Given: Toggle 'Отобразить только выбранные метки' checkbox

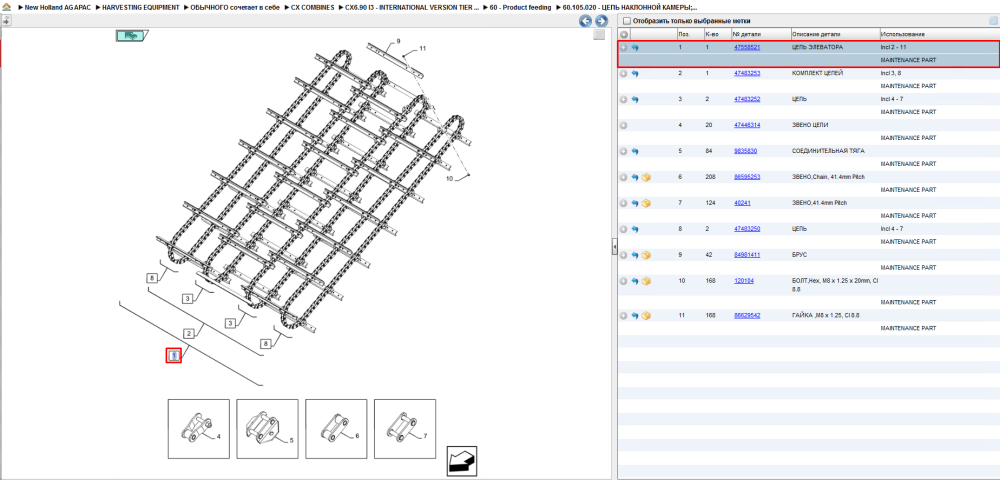Looking at the screenshot, I should (x=626, y=21).
